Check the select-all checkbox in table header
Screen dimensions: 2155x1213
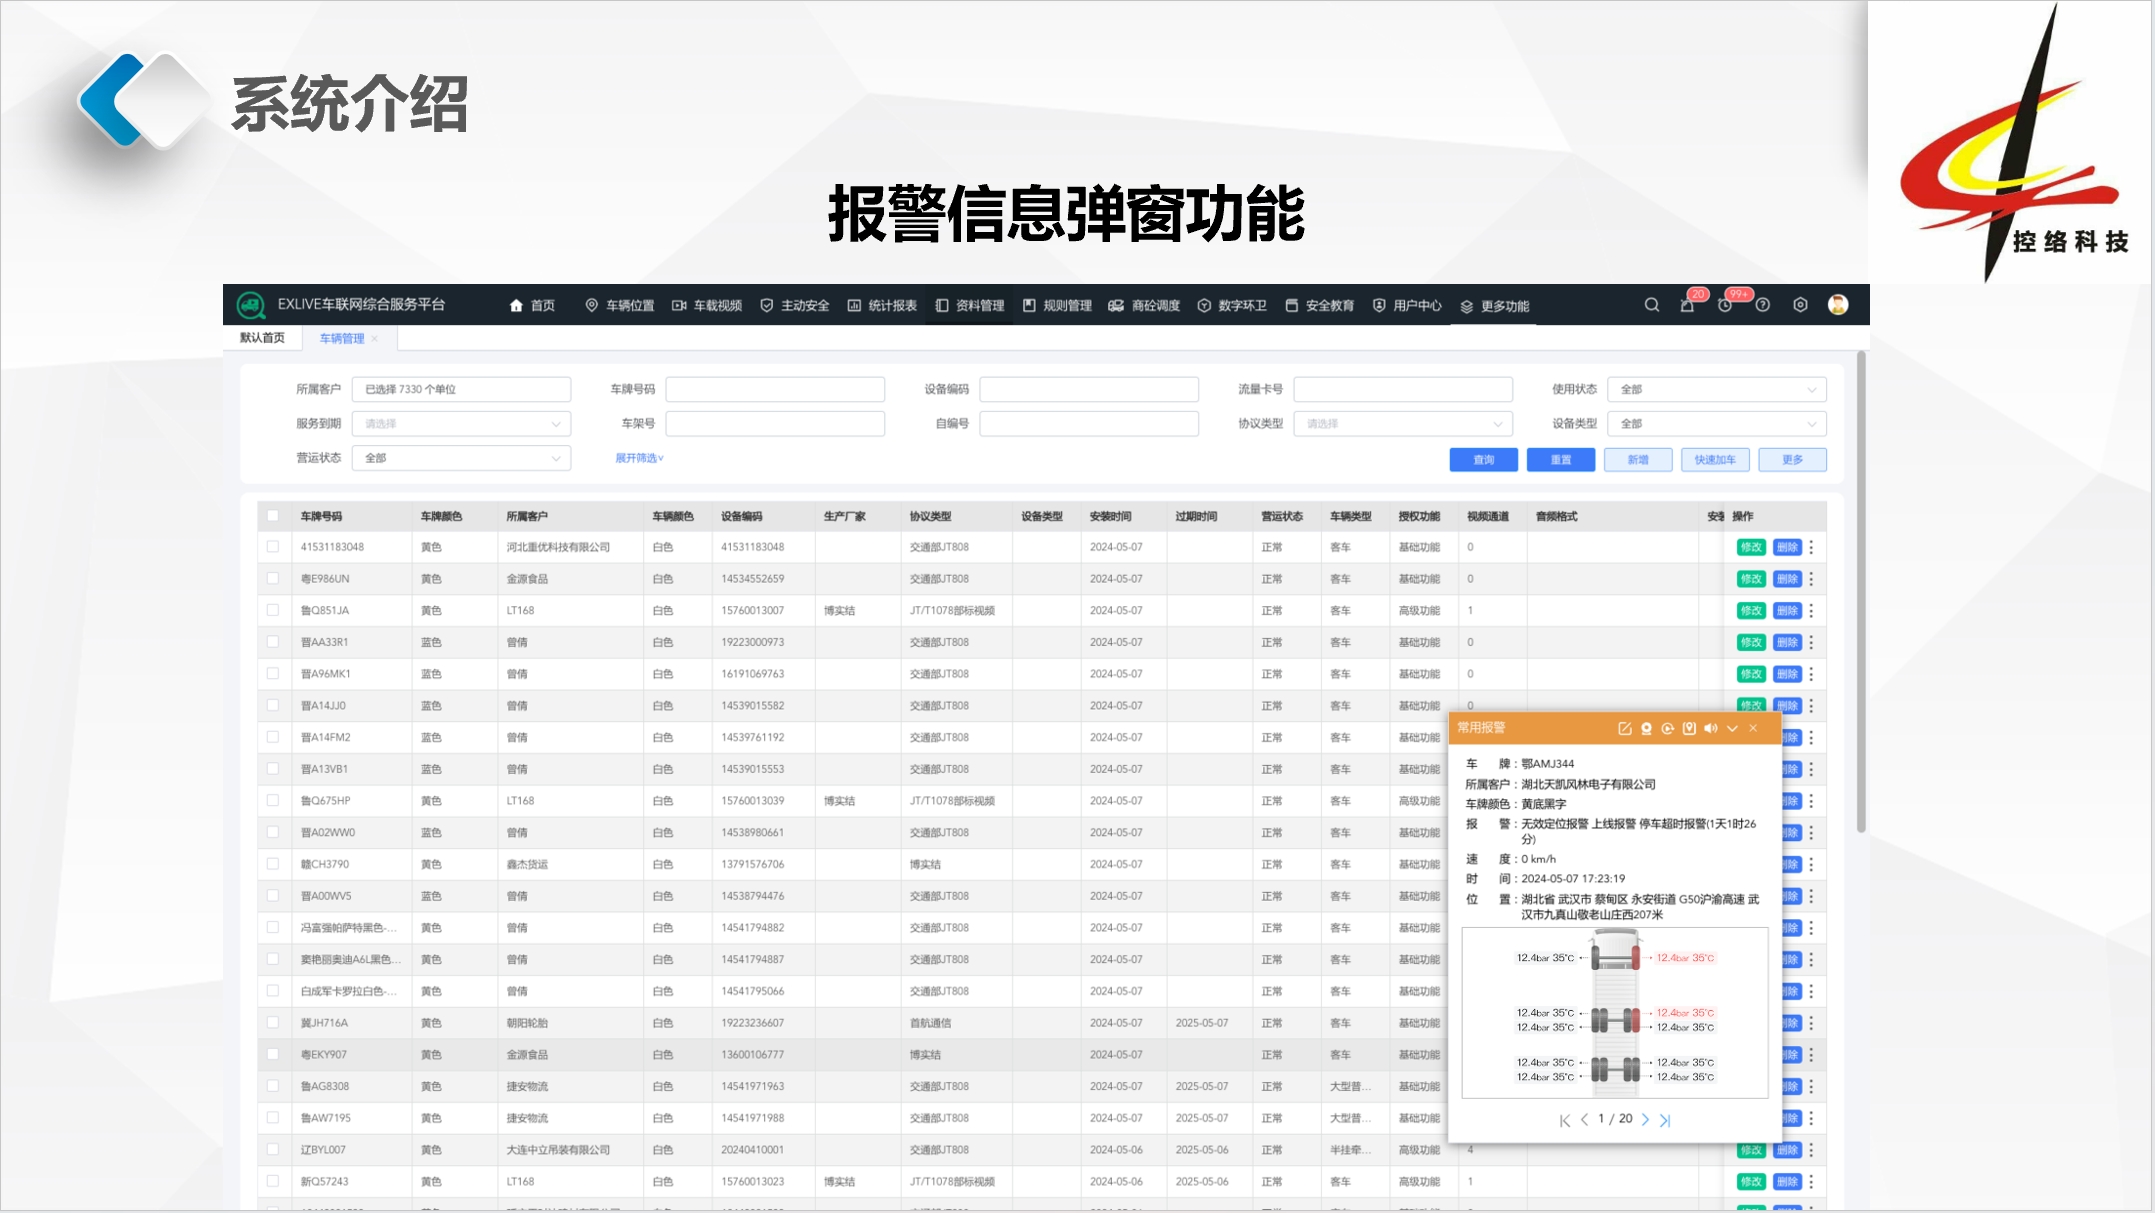tap(273, 516)
